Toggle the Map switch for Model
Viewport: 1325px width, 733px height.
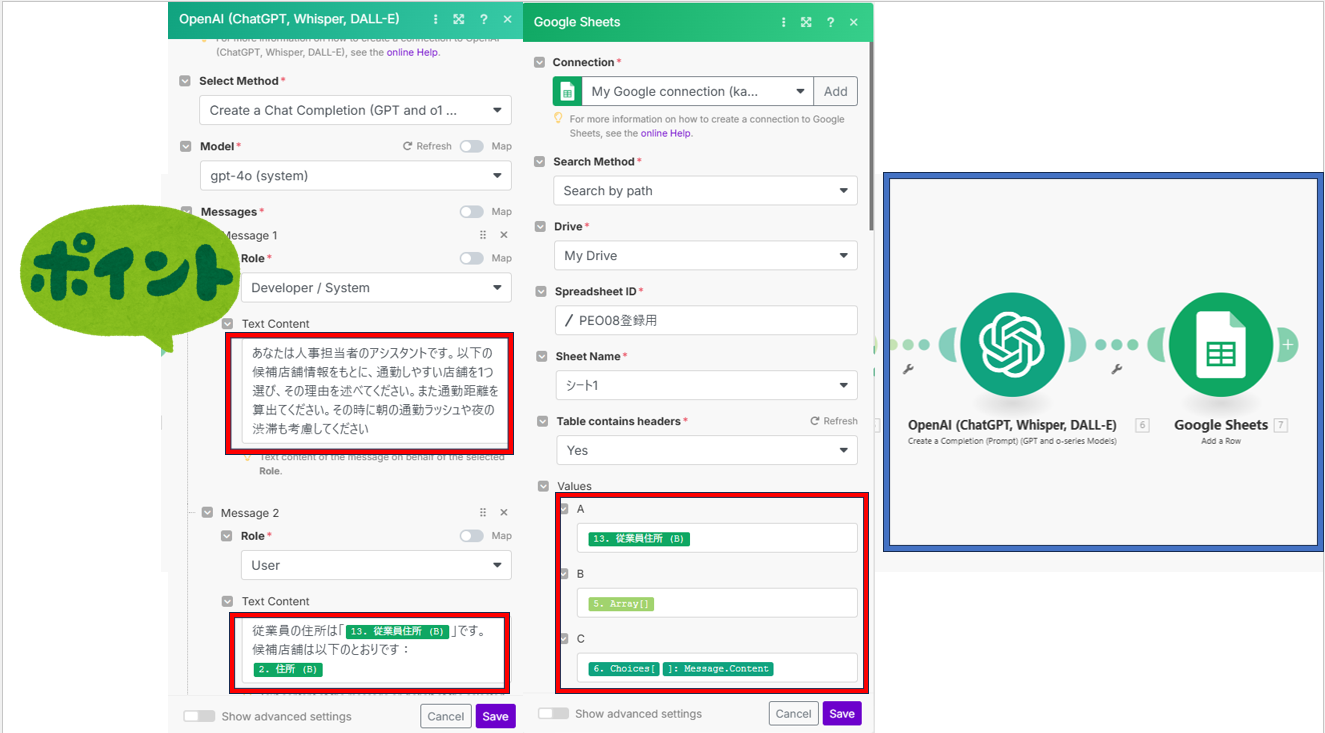click(471, 146)
